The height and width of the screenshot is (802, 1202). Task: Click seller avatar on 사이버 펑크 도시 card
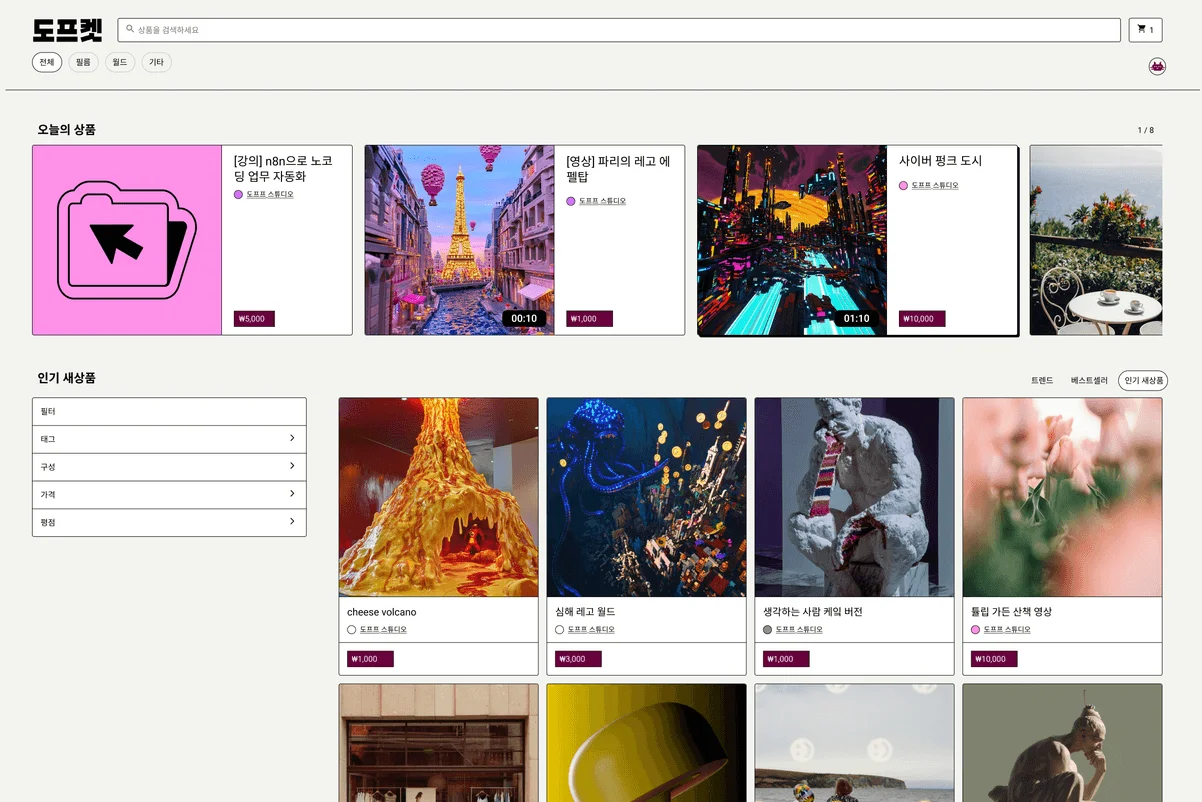(903, 186)
